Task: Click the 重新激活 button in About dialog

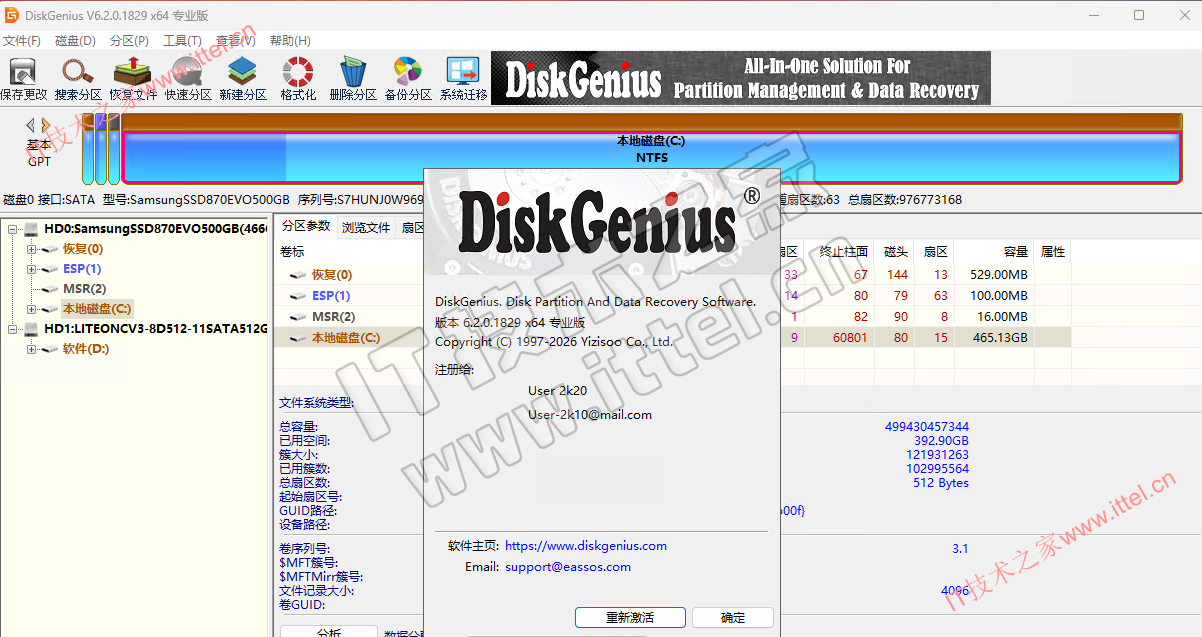Action: click(630, 617)
